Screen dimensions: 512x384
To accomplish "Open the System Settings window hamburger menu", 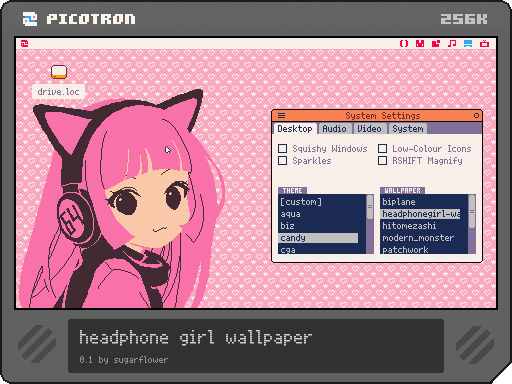I will pos(281,116).
